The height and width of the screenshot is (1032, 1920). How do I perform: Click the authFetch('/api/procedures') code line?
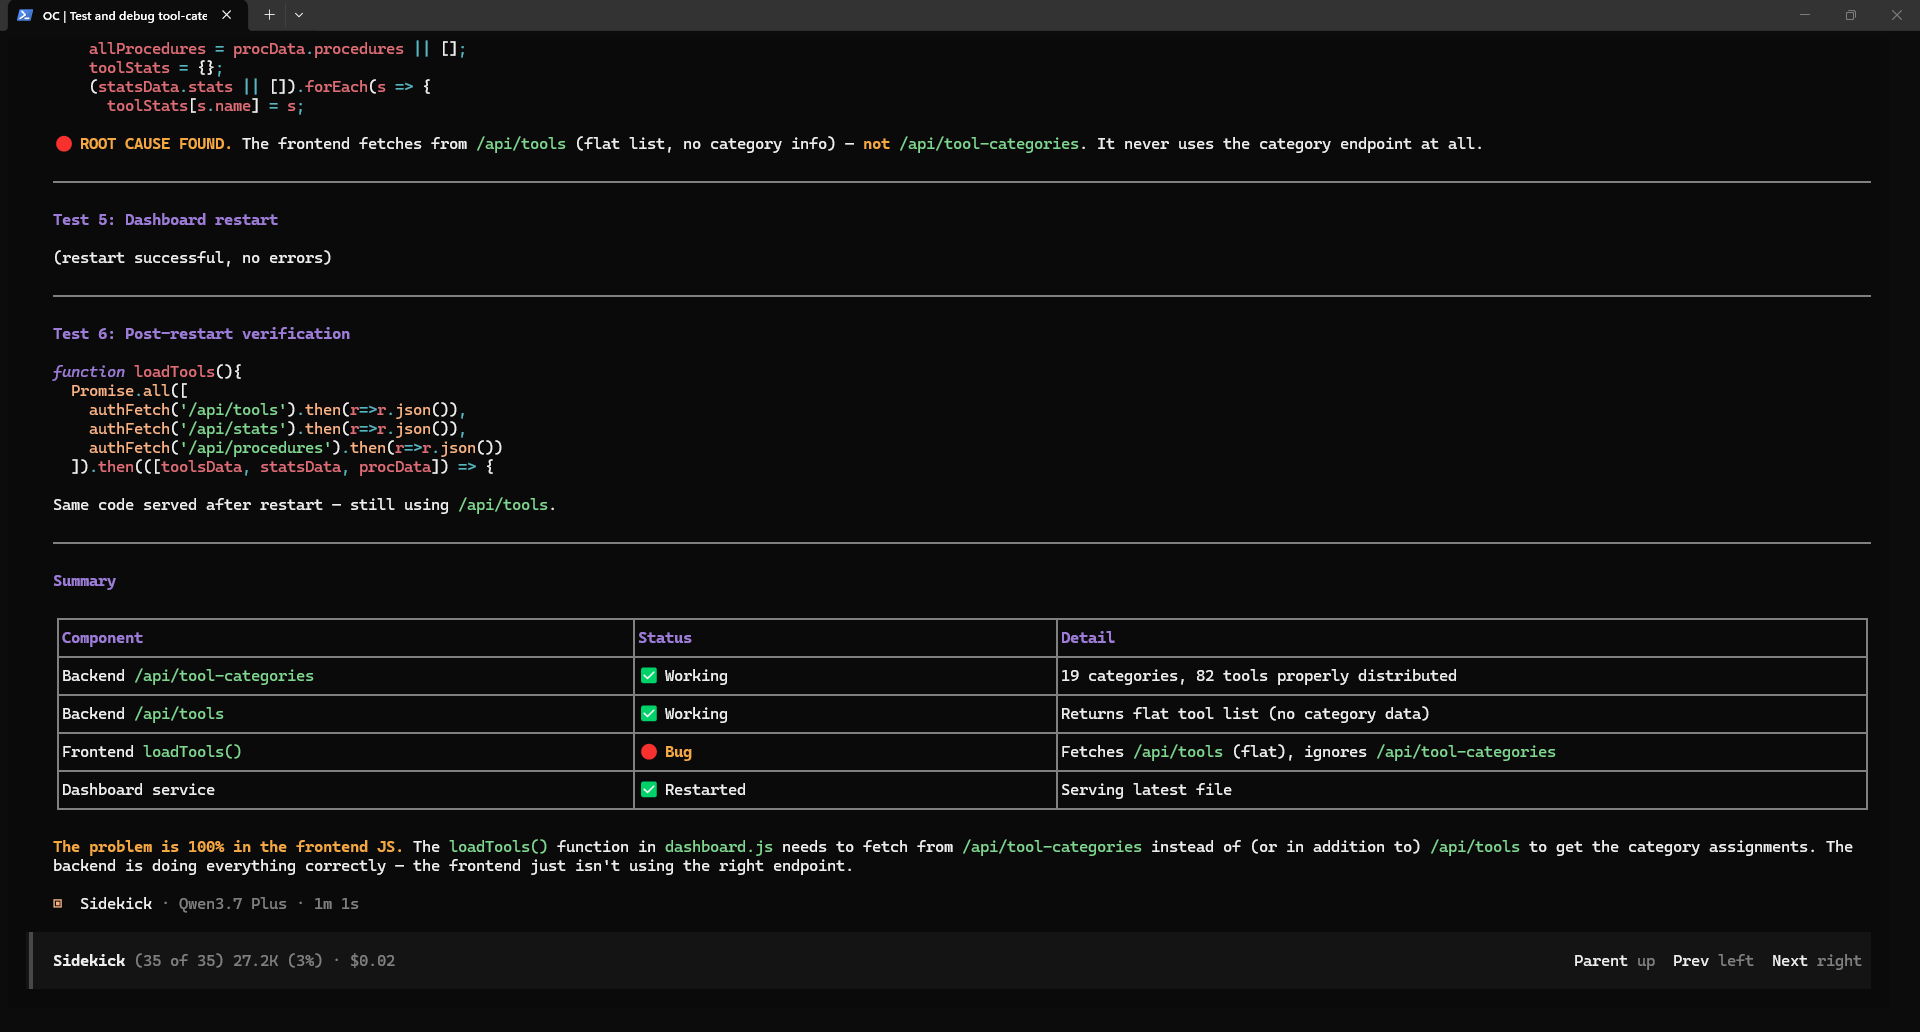pos(296,448)
